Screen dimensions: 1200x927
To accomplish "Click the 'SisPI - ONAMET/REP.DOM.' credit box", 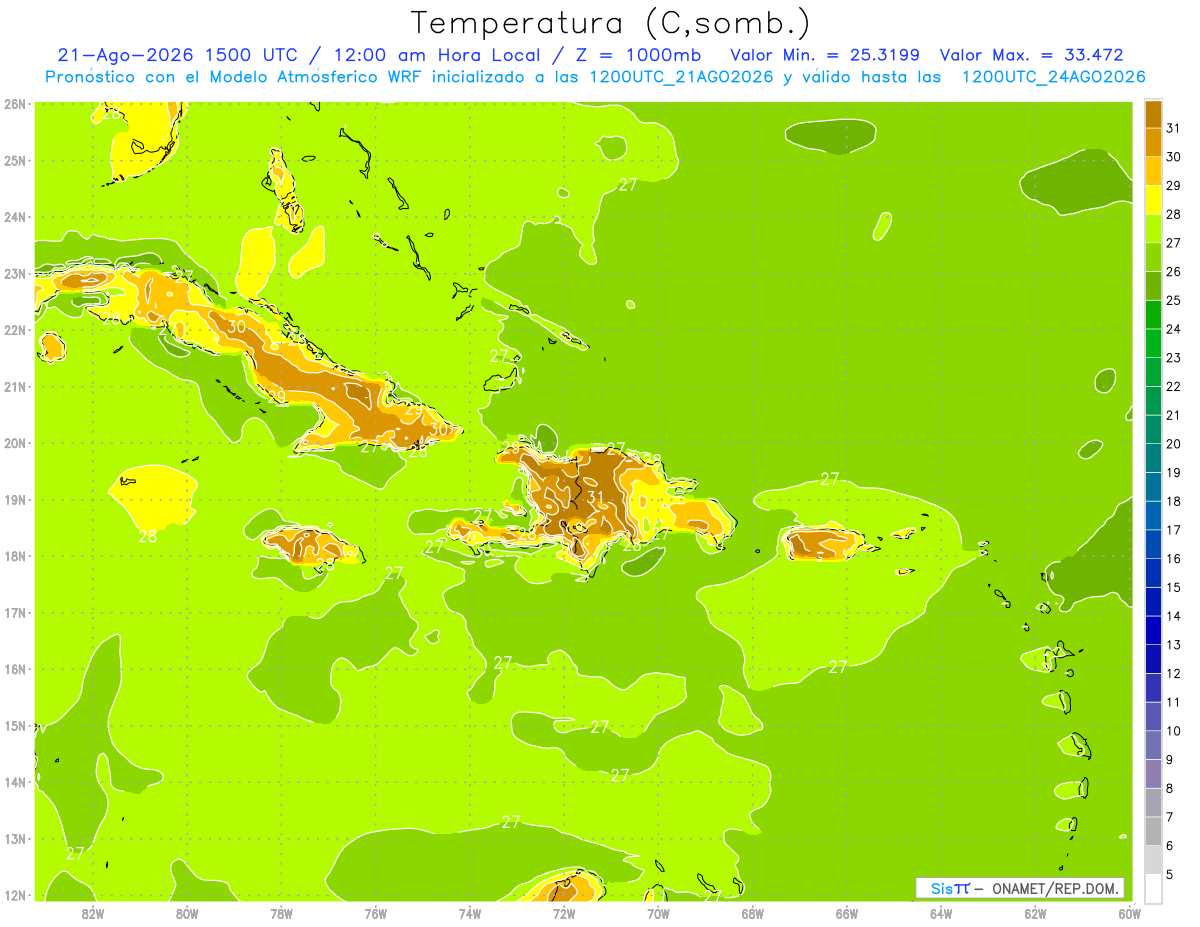I will coord(1020,888).
